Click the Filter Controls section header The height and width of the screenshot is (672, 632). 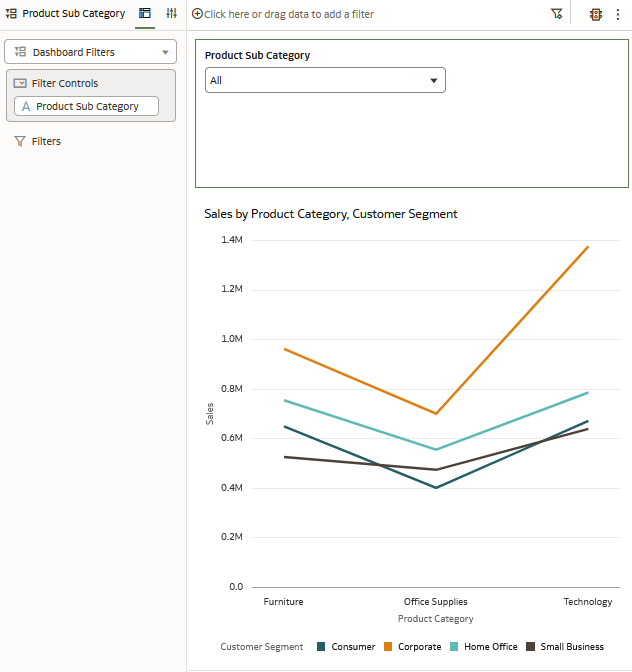click(x=65, y=83)
